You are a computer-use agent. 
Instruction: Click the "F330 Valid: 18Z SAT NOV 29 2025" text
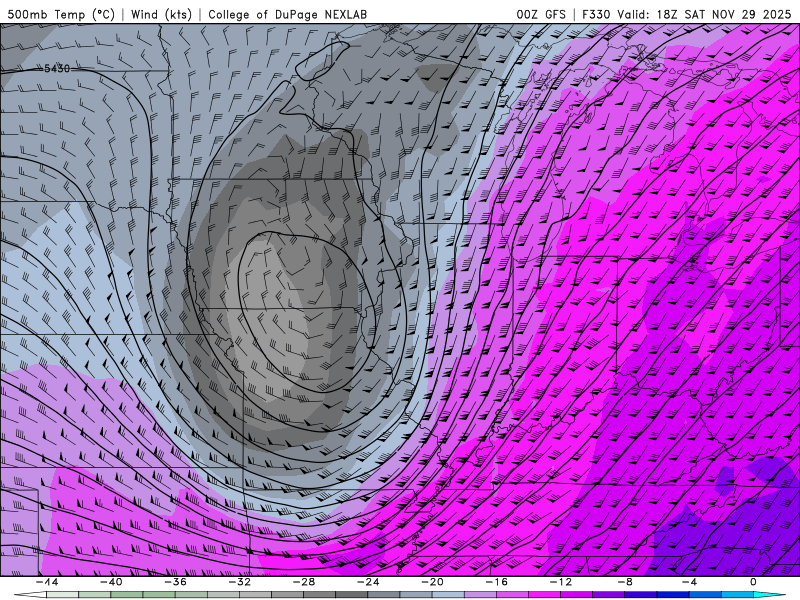(x=686, y=14)
